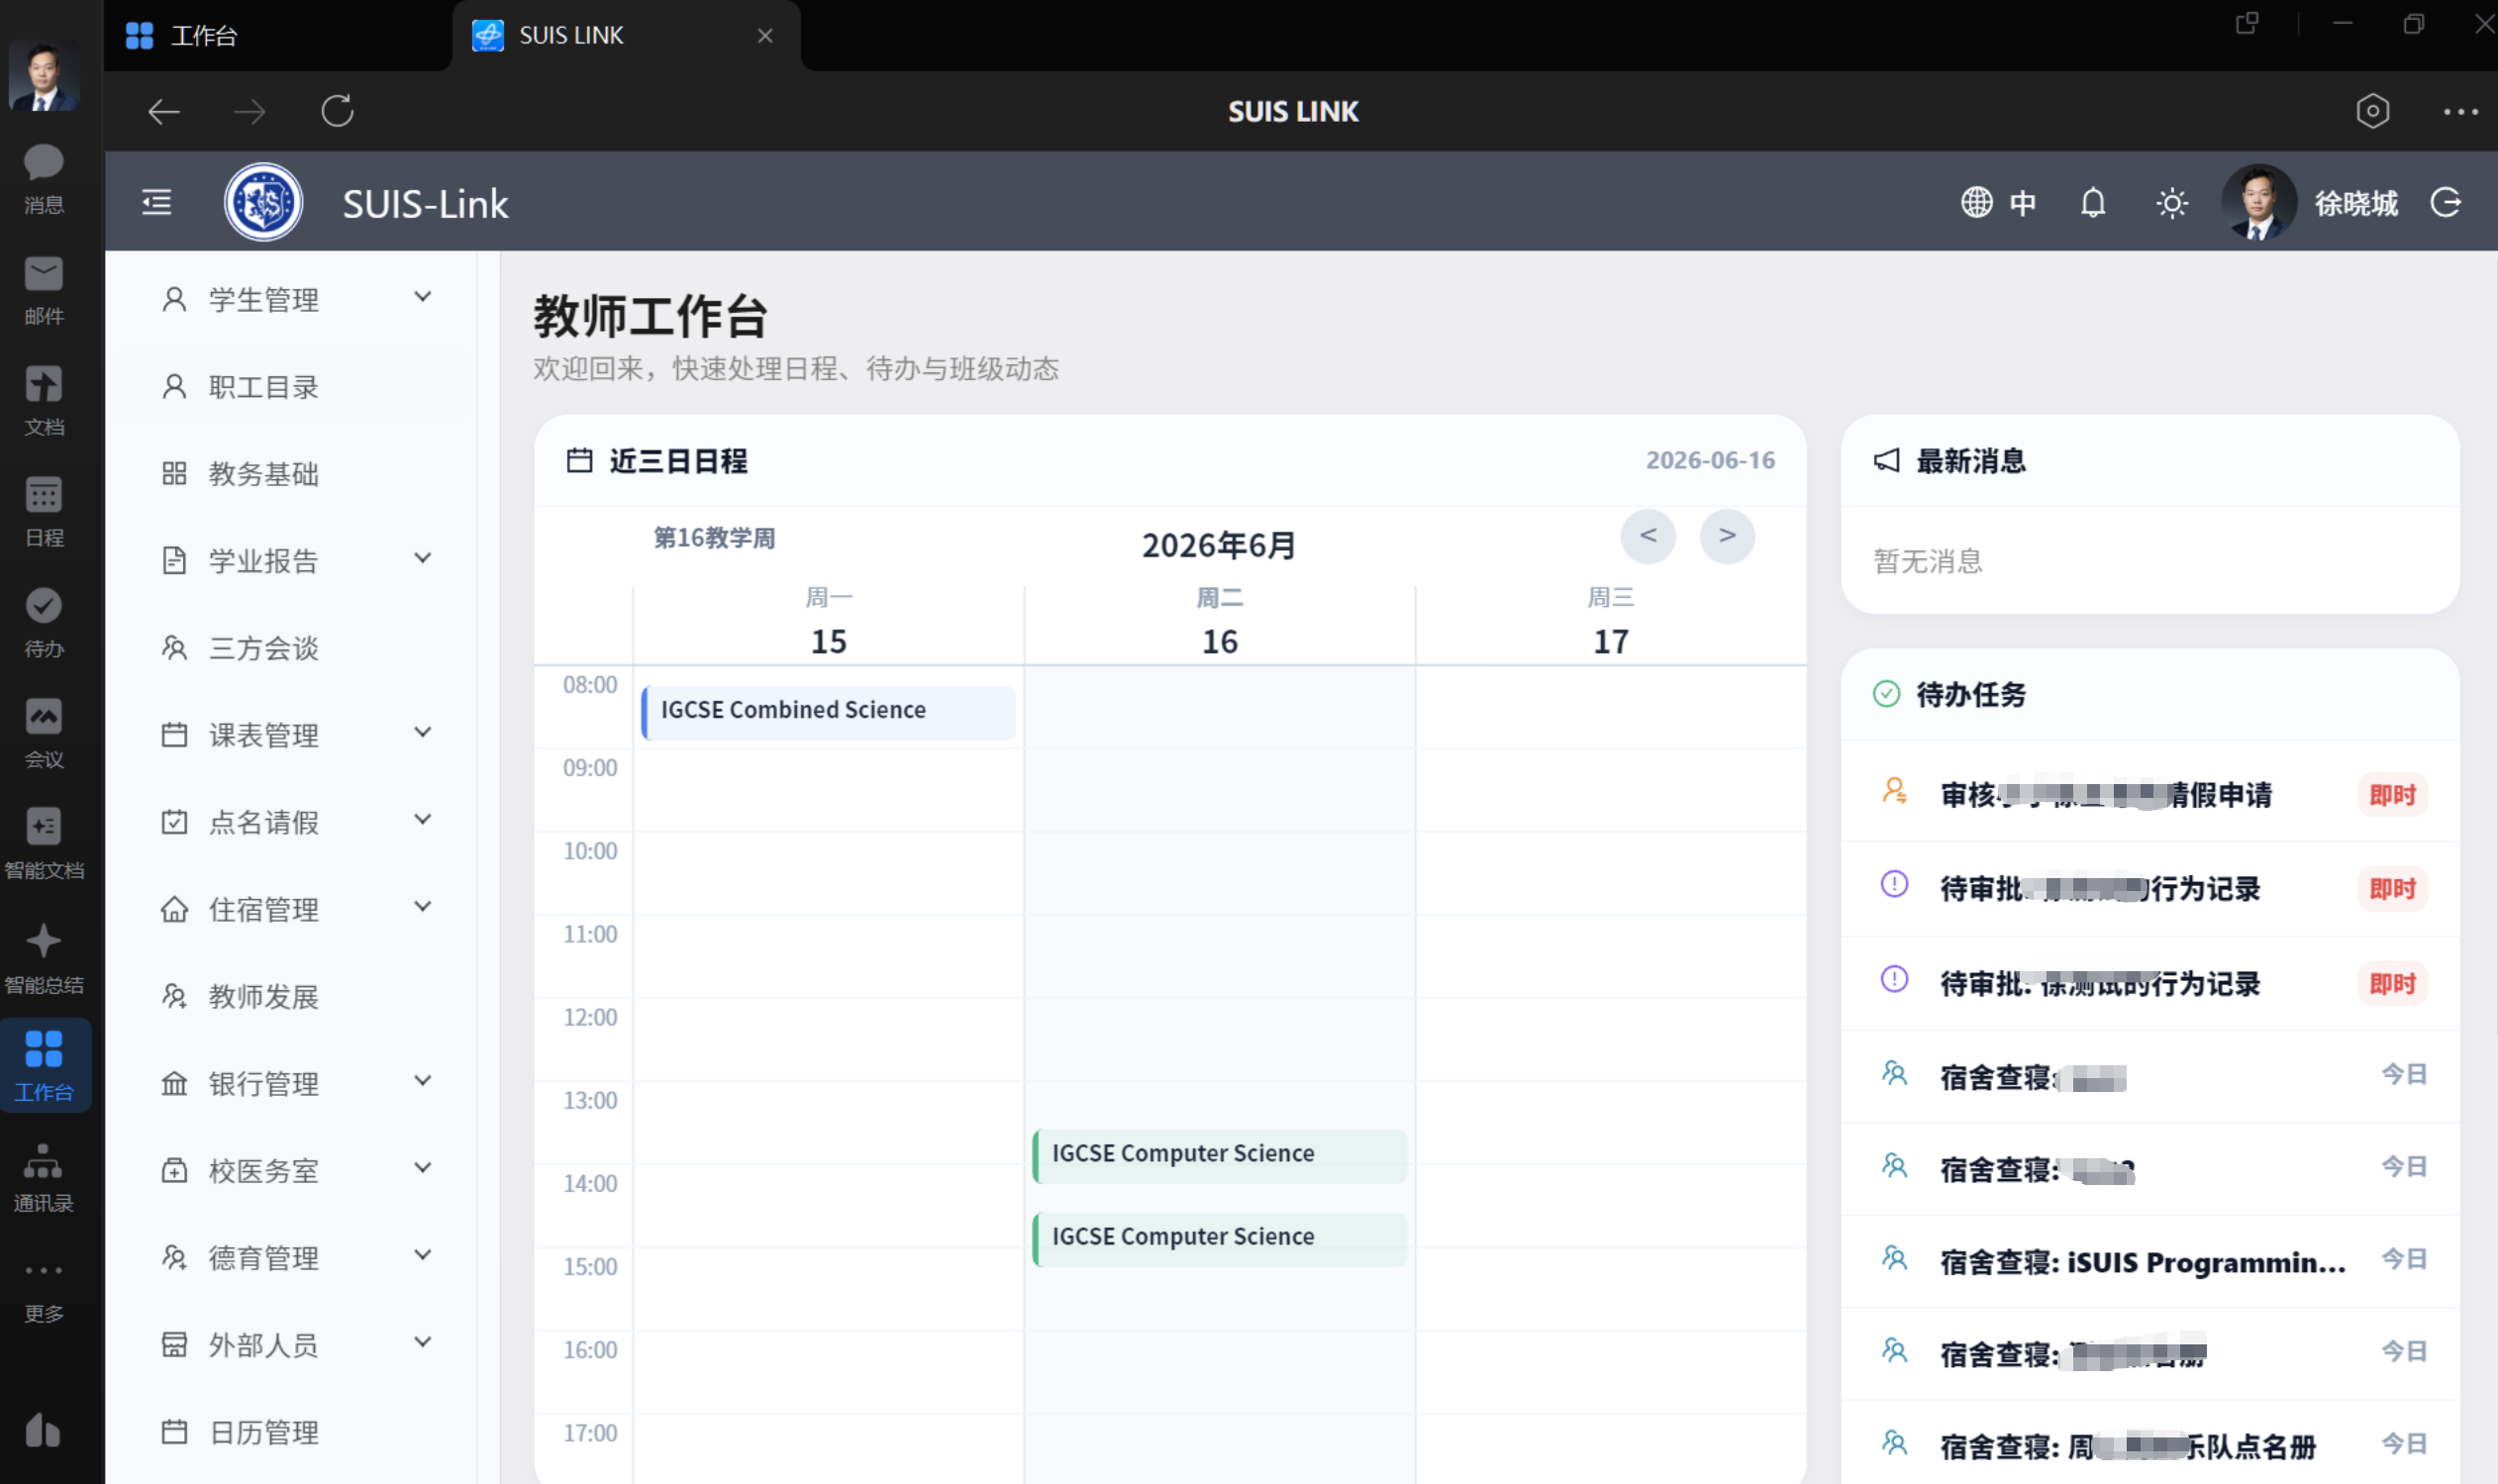Open the 宿舍查寝 …乐队点名册 task

[x=2150, y=1445]
